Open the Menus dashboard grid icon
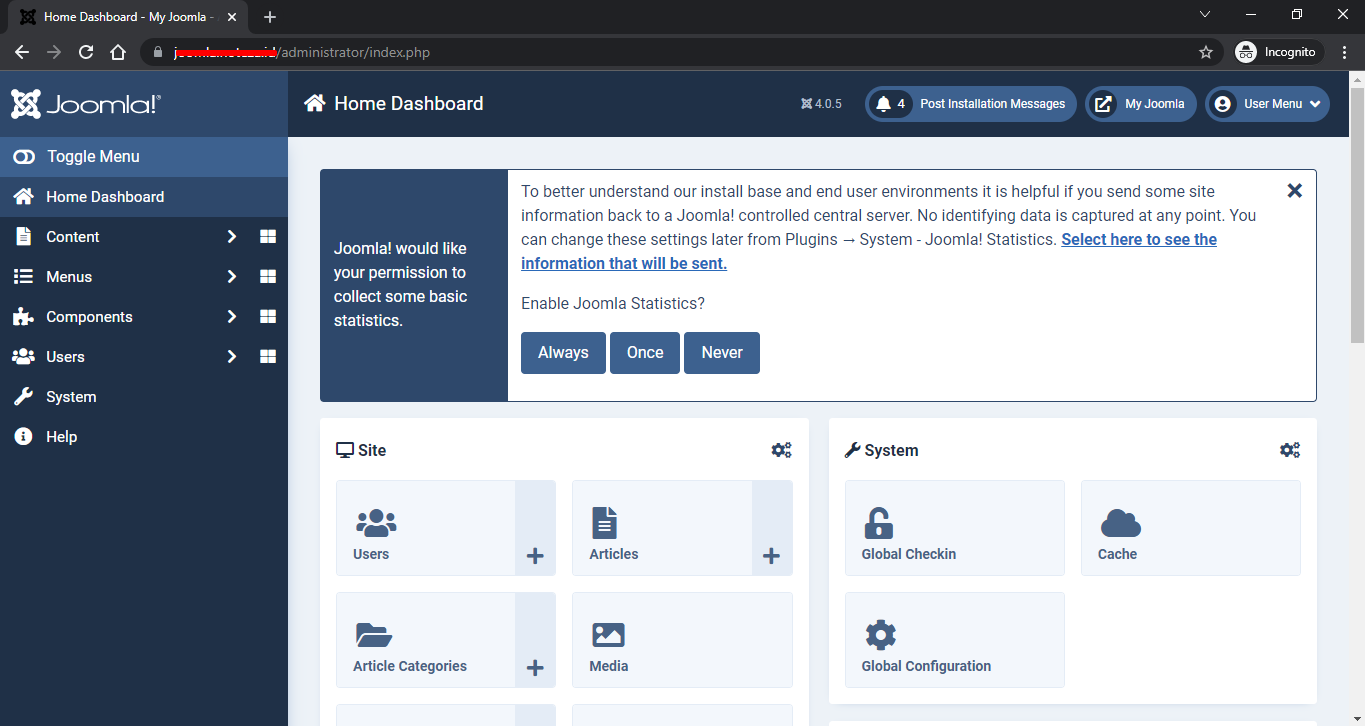1365x726 pixels. tap(267, 277)
